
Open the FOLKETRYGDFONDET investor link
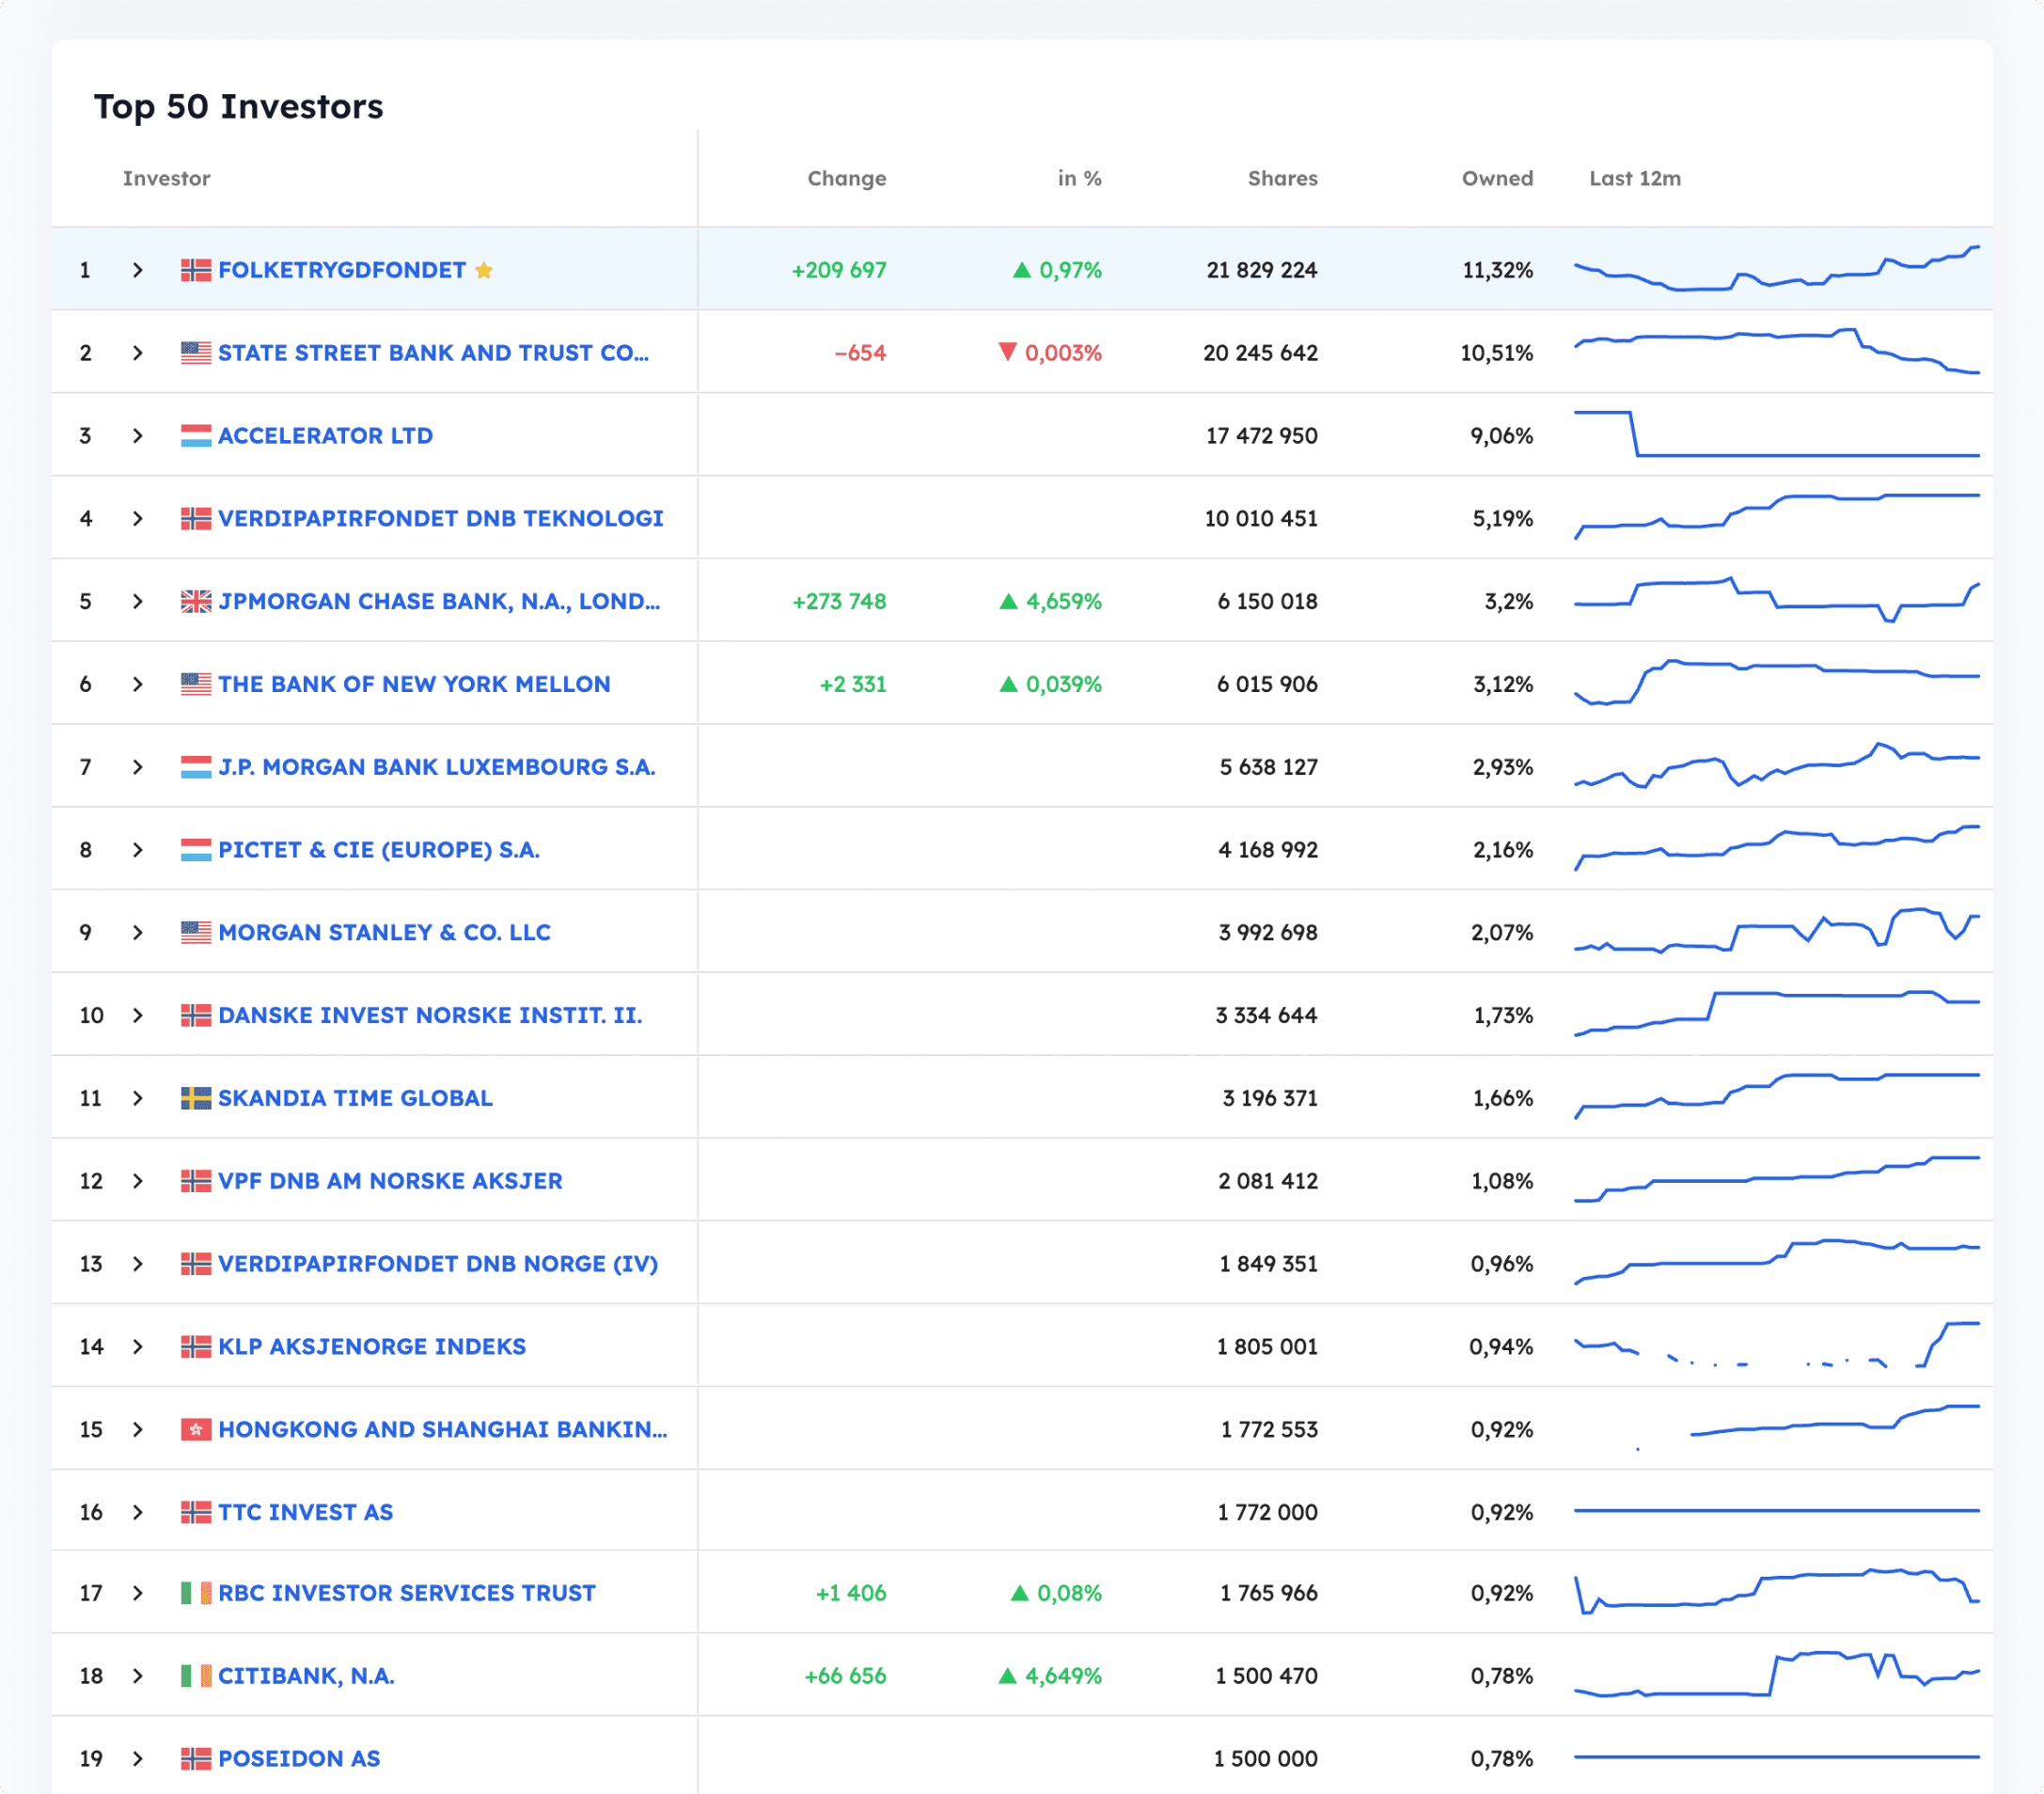[342, 270]
